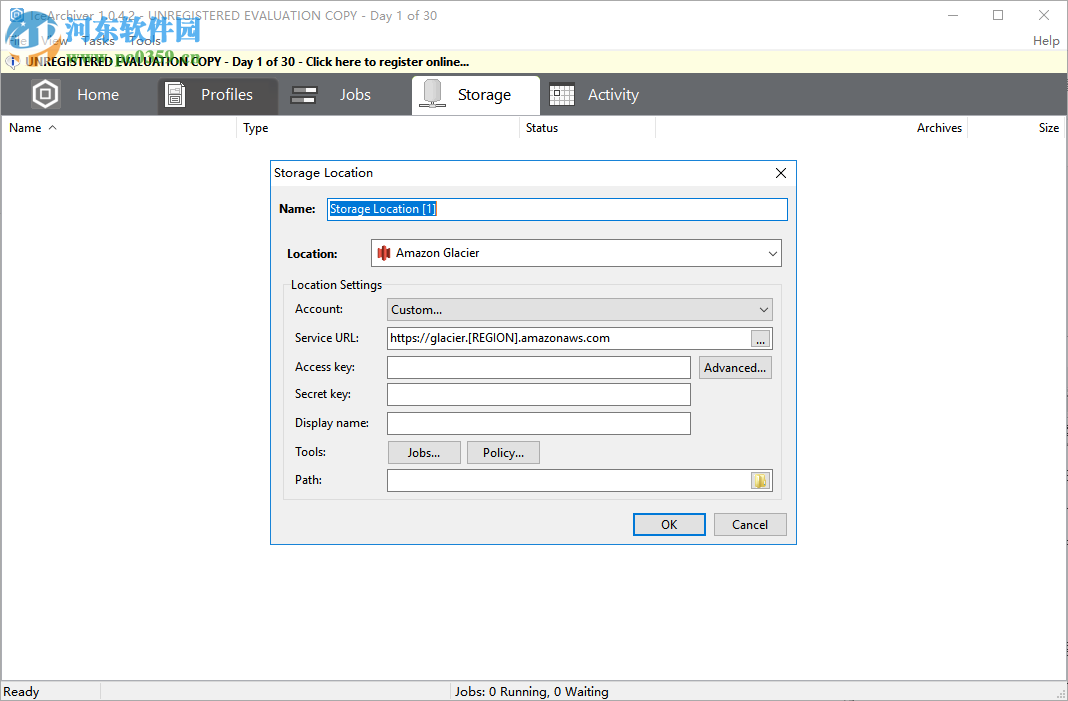
Task: Sort list by Type column
Action: click(378, 127)
